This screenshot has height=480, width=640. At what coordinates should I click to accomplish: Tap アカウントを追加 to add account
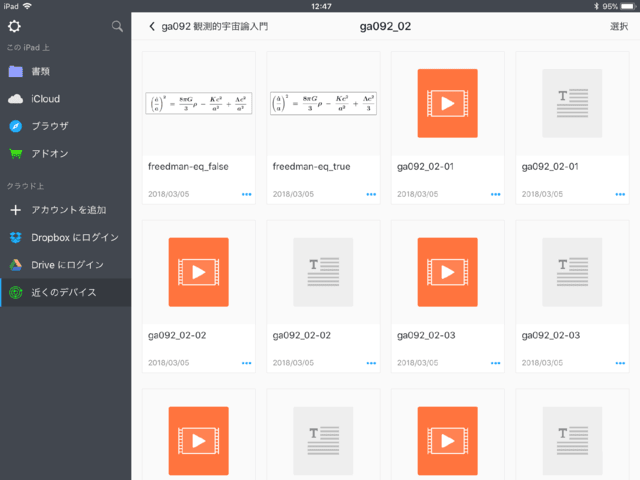[x=65, y=210]
